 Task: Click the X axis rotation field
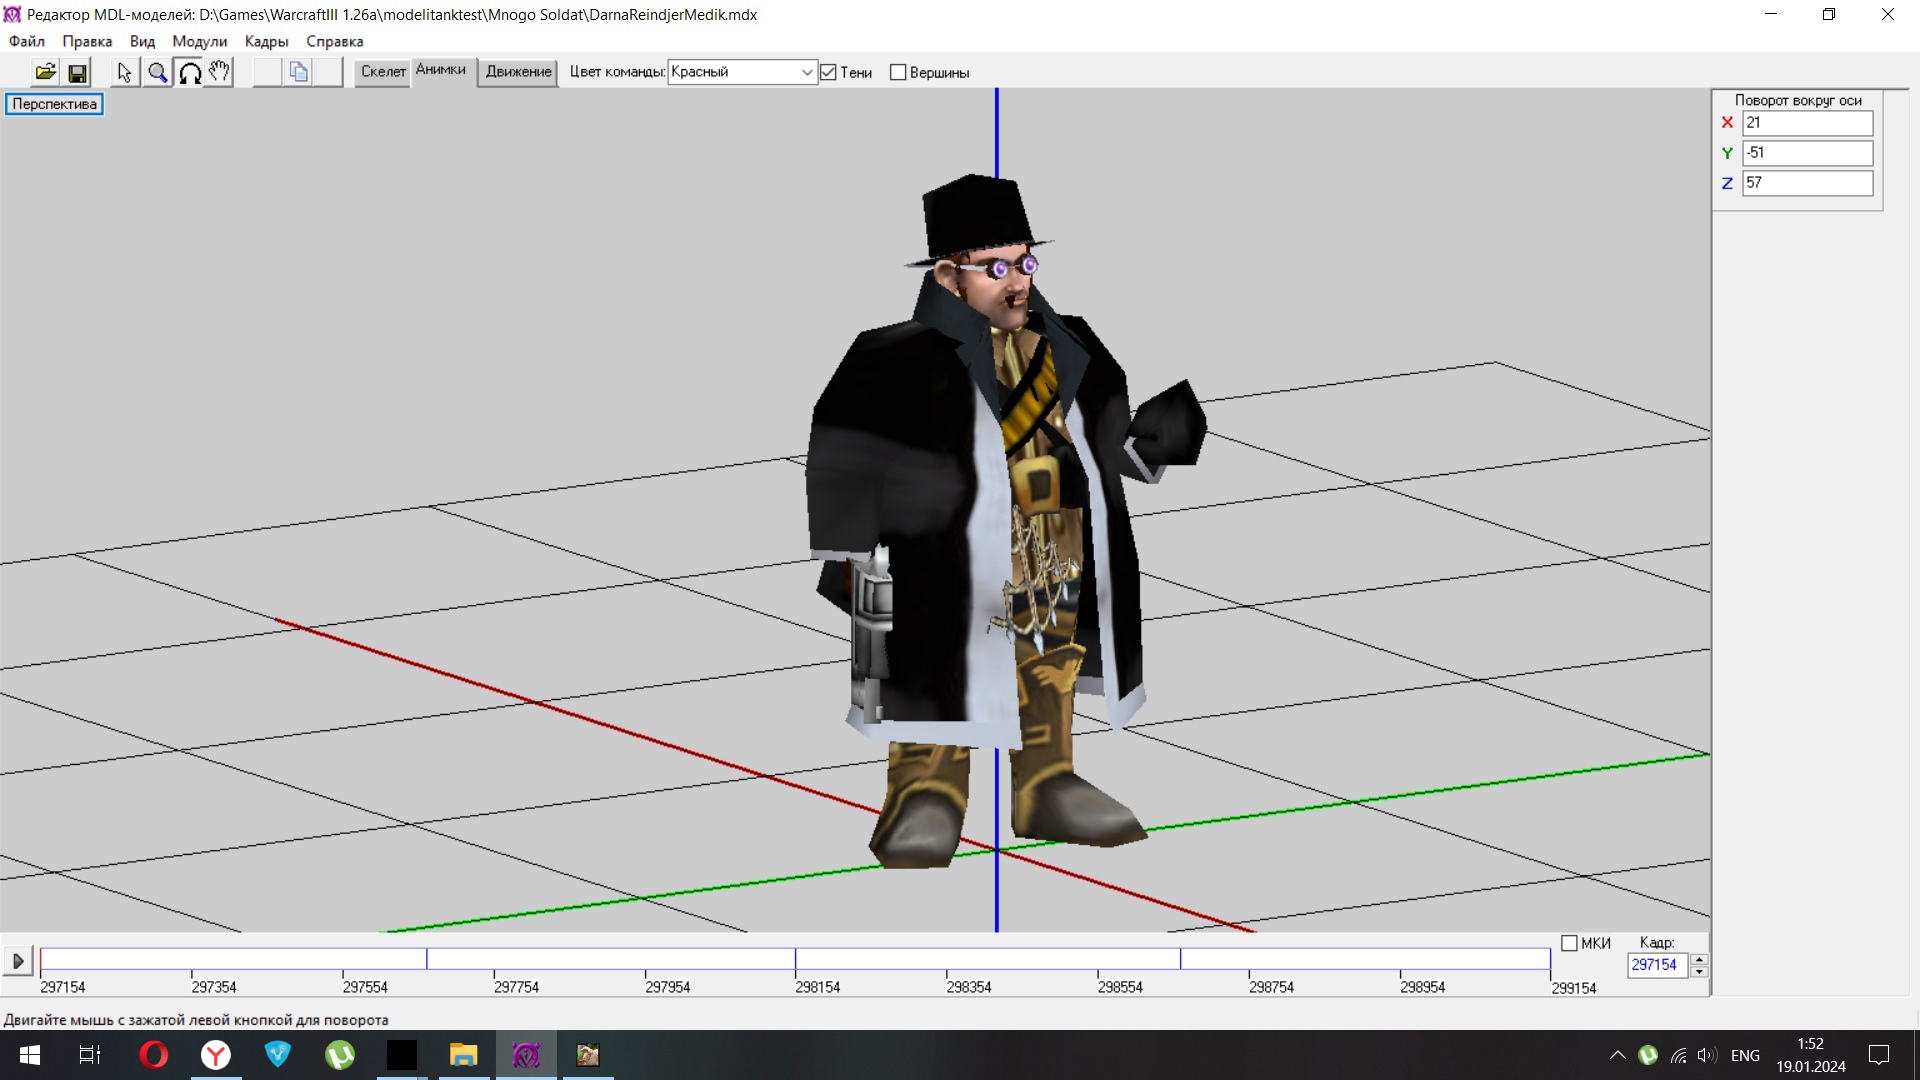pyautogui.click(x=1806, y=123)
